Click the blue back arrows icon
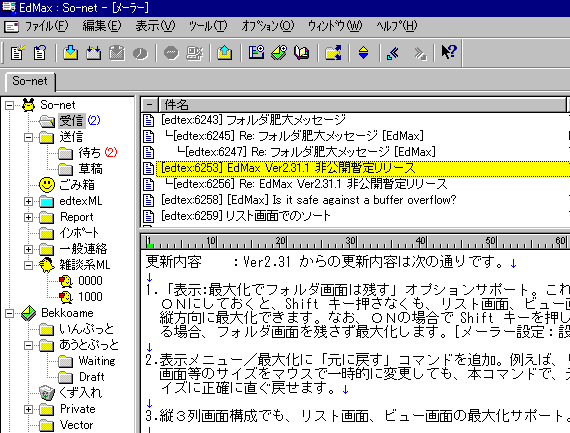 click(393, 53)
